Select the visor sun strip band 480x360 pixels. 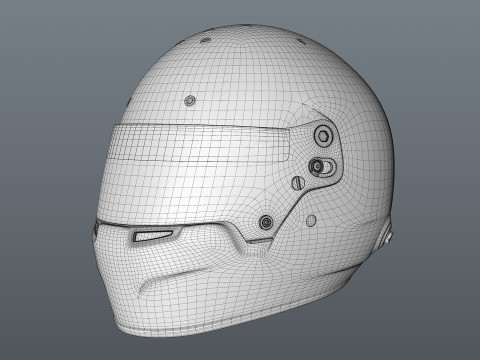pos(199,143)
